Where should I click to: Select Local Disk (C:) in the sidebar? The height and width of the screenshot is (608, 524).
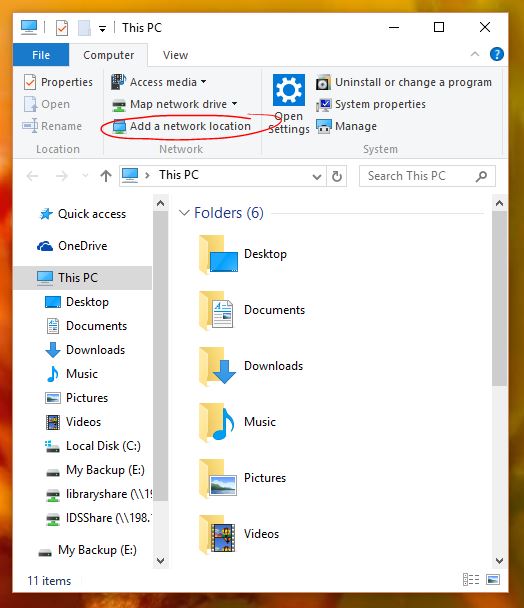(x=93, y=446)
